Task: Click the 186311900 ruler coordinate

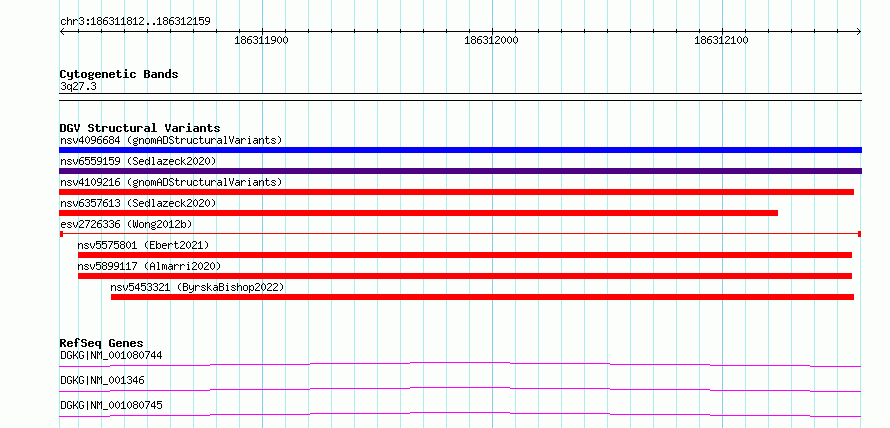Action: coord(261,40)
